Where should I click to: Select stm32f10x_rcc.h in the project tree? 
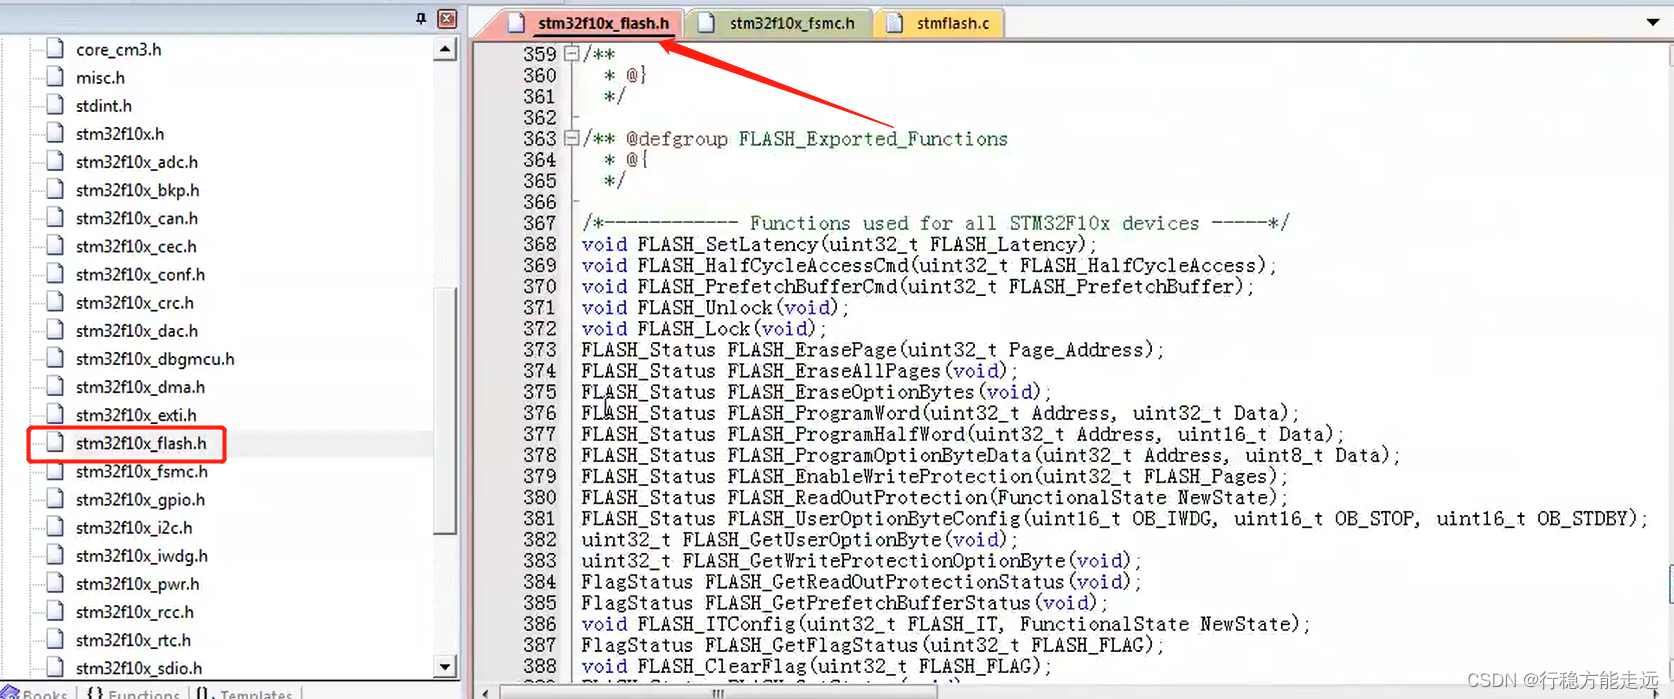click(x=135, y=611)
